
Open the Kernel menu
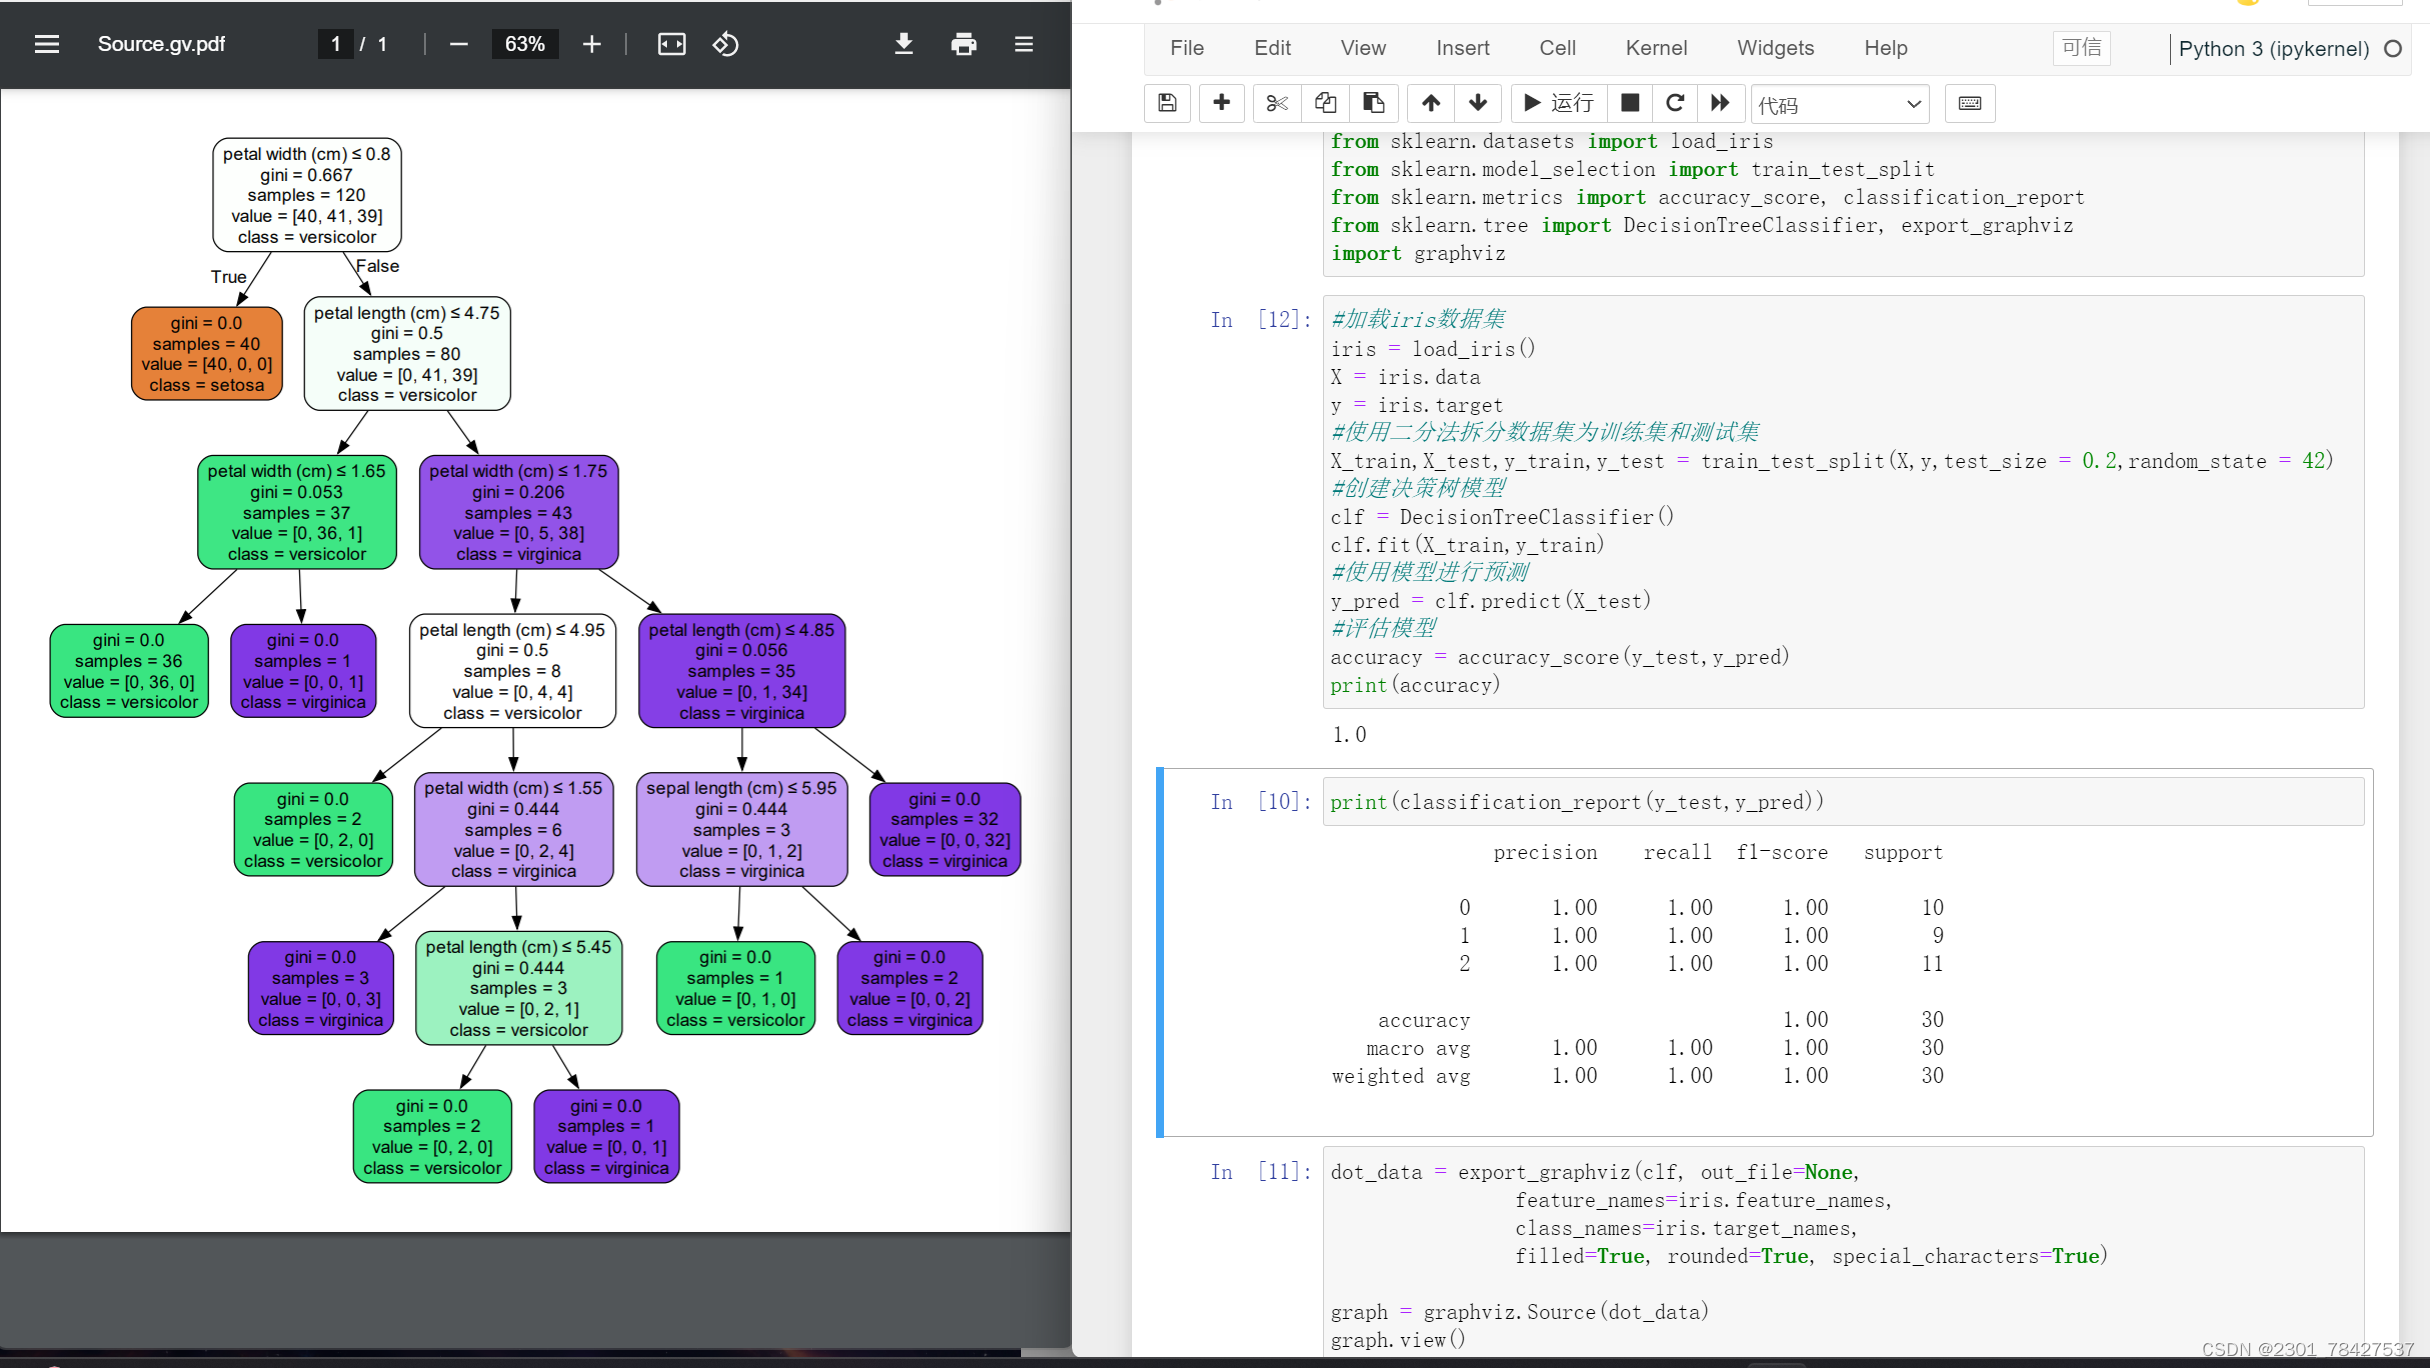click(1656, 48)
